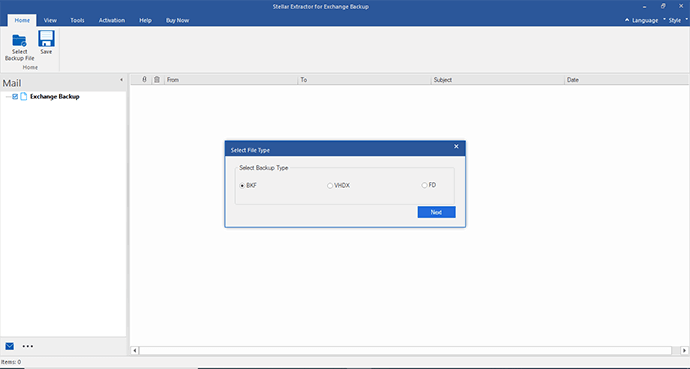690x369 pixels.
Task: Sort by the Date column header
Action: pos(626,80)
